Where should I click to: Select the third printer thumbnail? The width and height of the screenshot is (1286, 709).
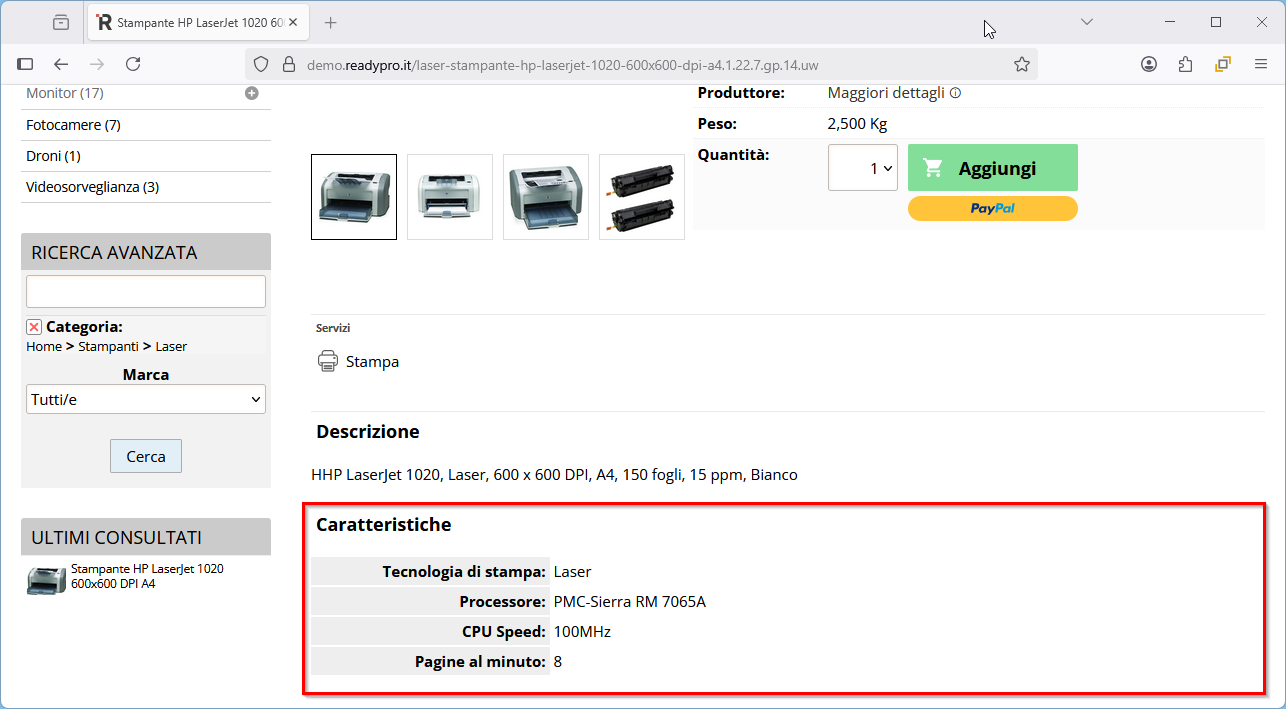(x=546, y=197)
